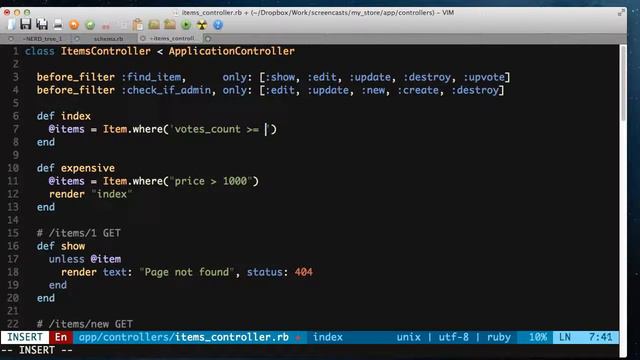Screen dimensions: 640x360
Task: Click line number 21 in the gutter
Action: 13,311
